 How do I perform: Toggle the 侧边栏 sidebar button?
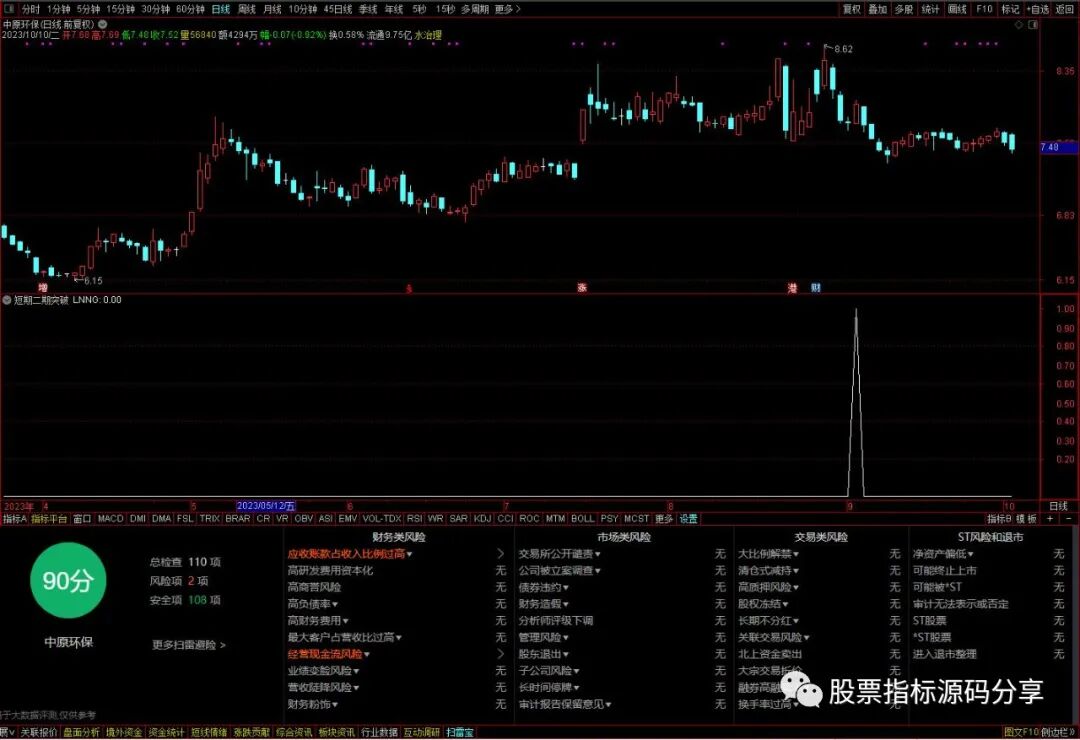[1057, 732]
